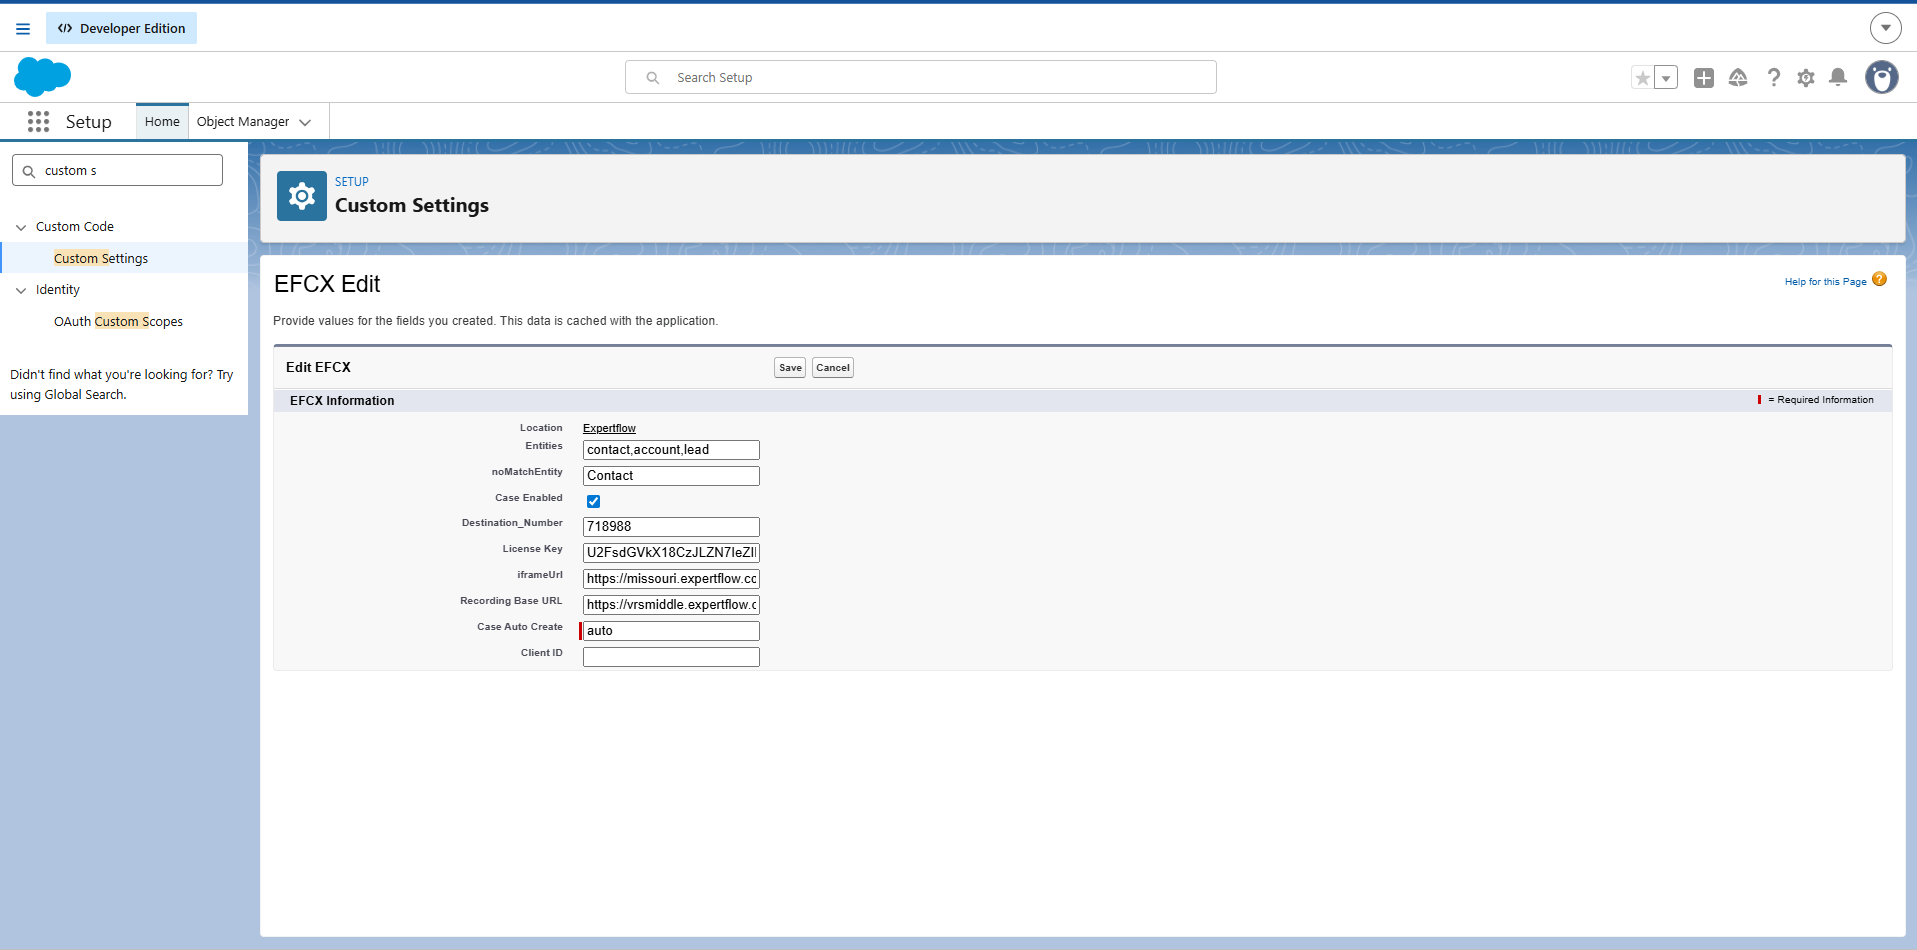Click the Salesforce cloud logo
Viewport: 1917px width, 950px height.
pos(43,77)
